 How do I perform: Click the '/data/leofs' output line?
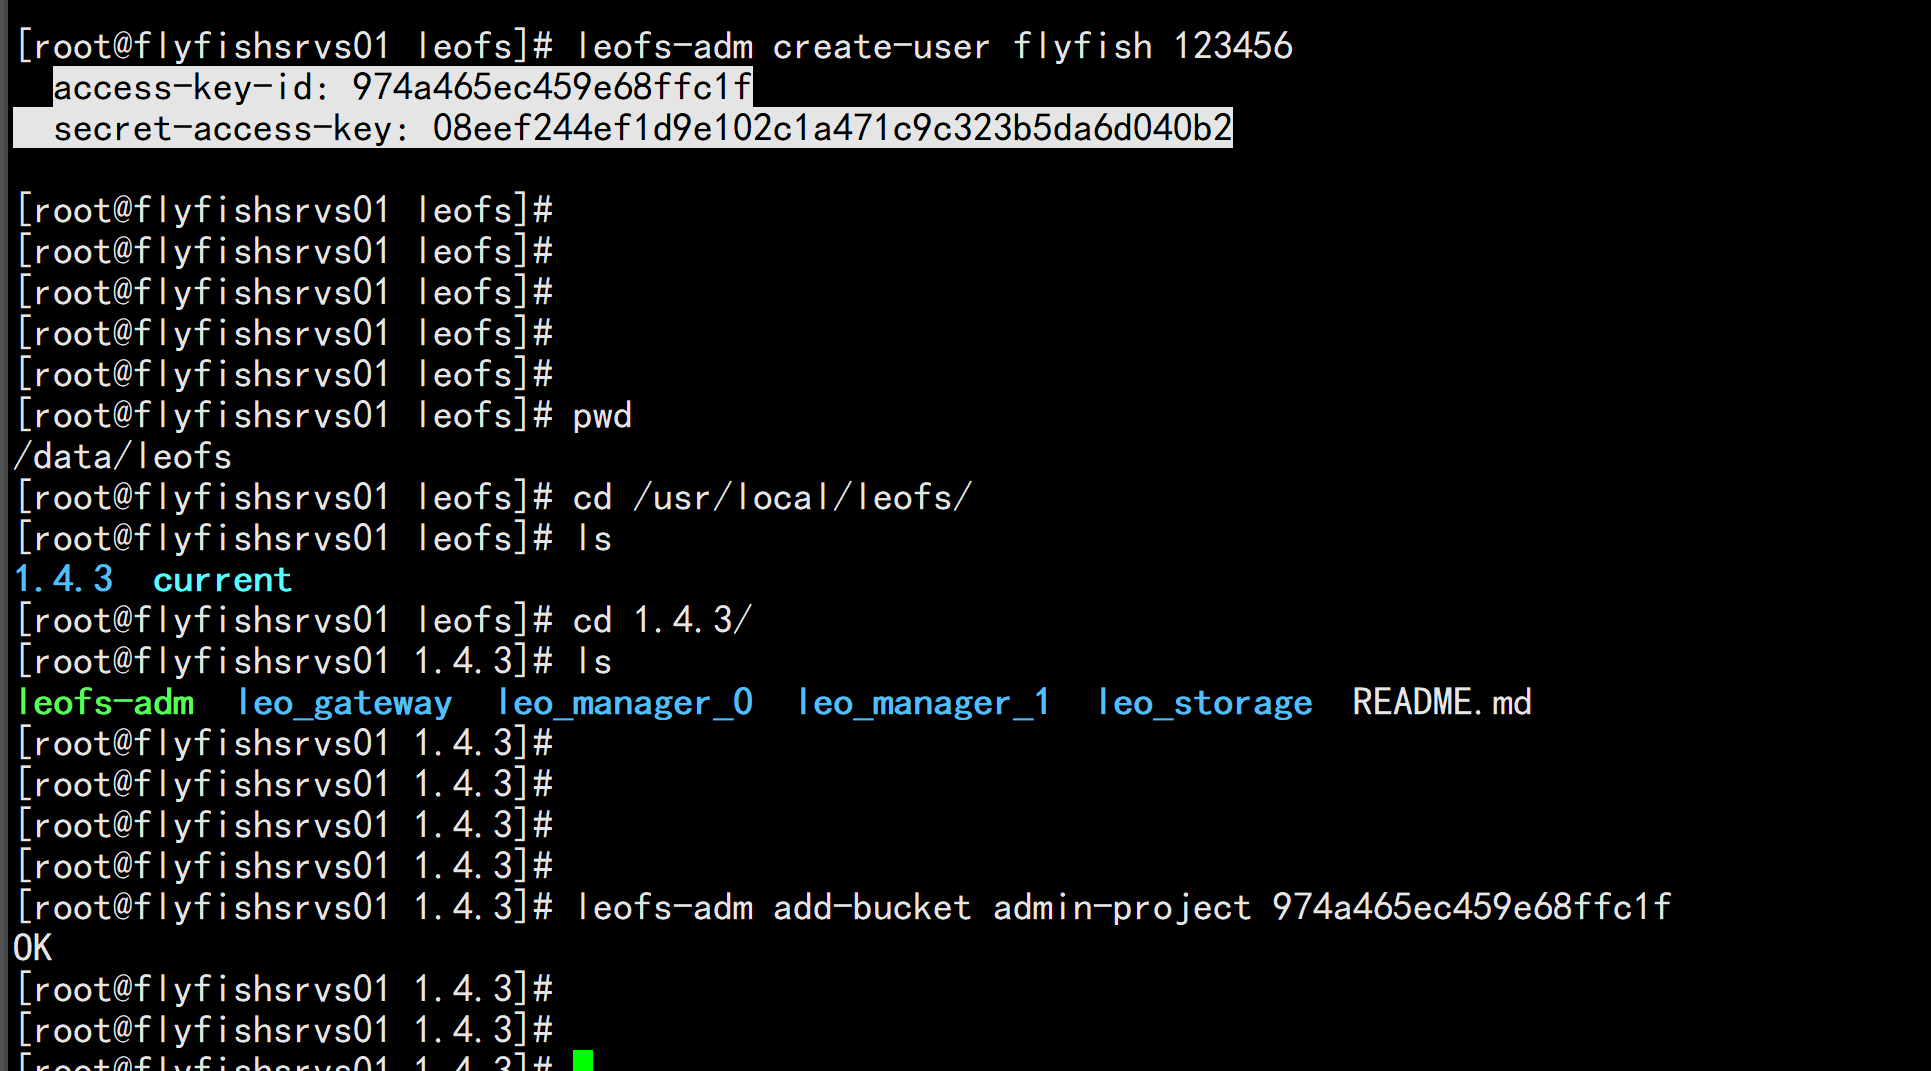pyautogui.click(x=123, y=457)
